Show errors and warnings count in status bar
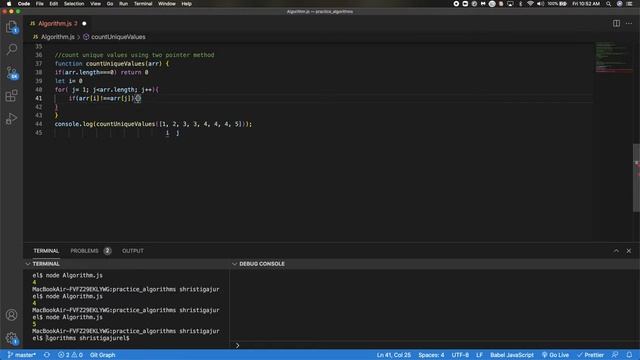Viewport: 640px width, 360px height. click(70, 355)
